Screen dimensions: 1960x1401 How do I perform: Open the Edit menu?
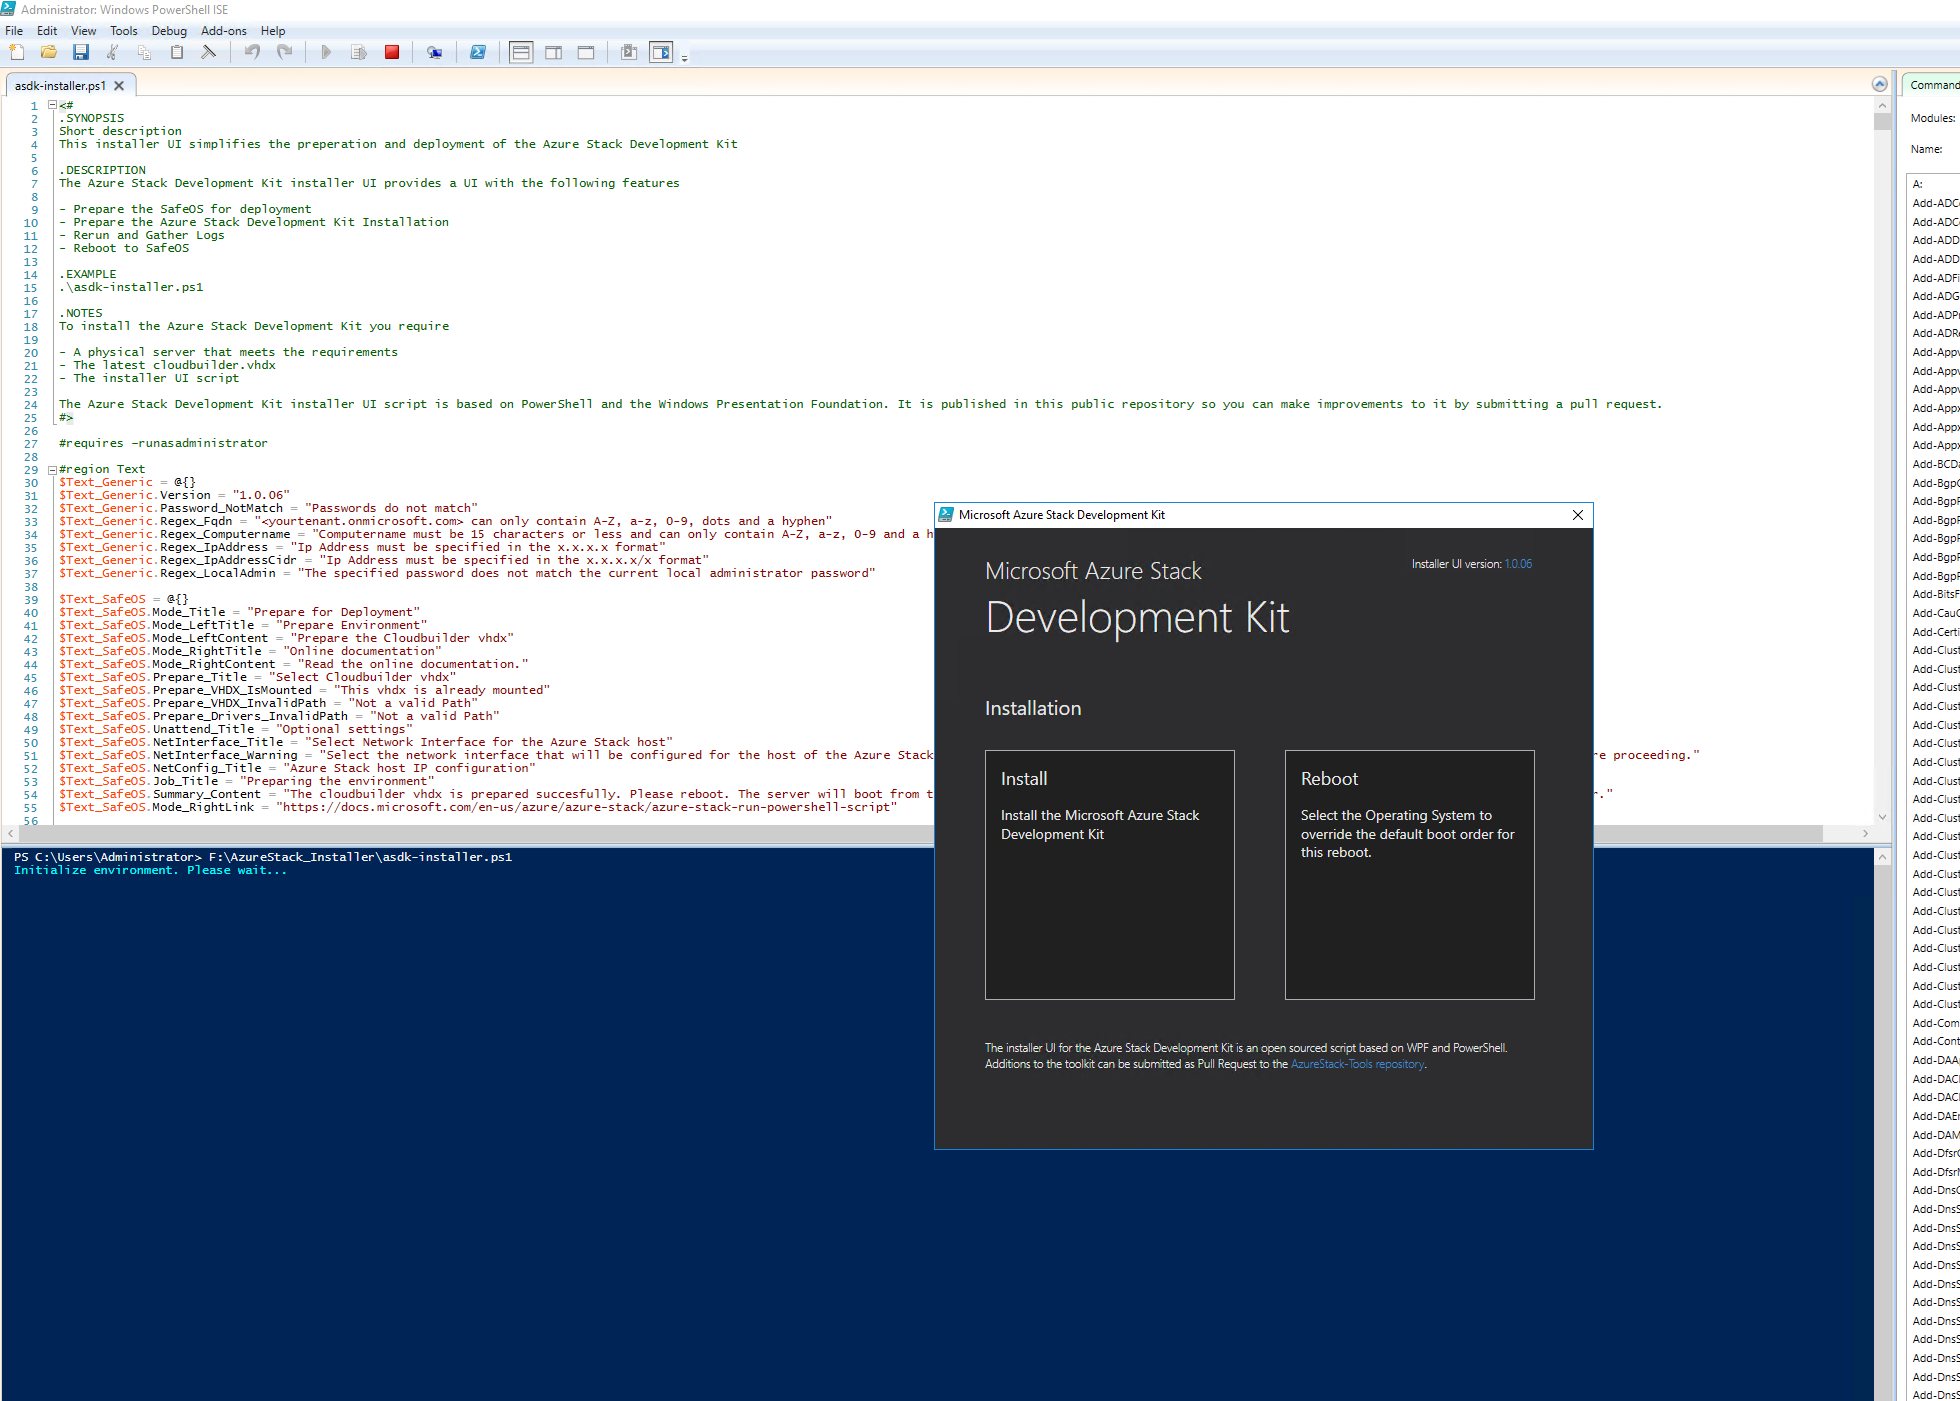point(47,31)
